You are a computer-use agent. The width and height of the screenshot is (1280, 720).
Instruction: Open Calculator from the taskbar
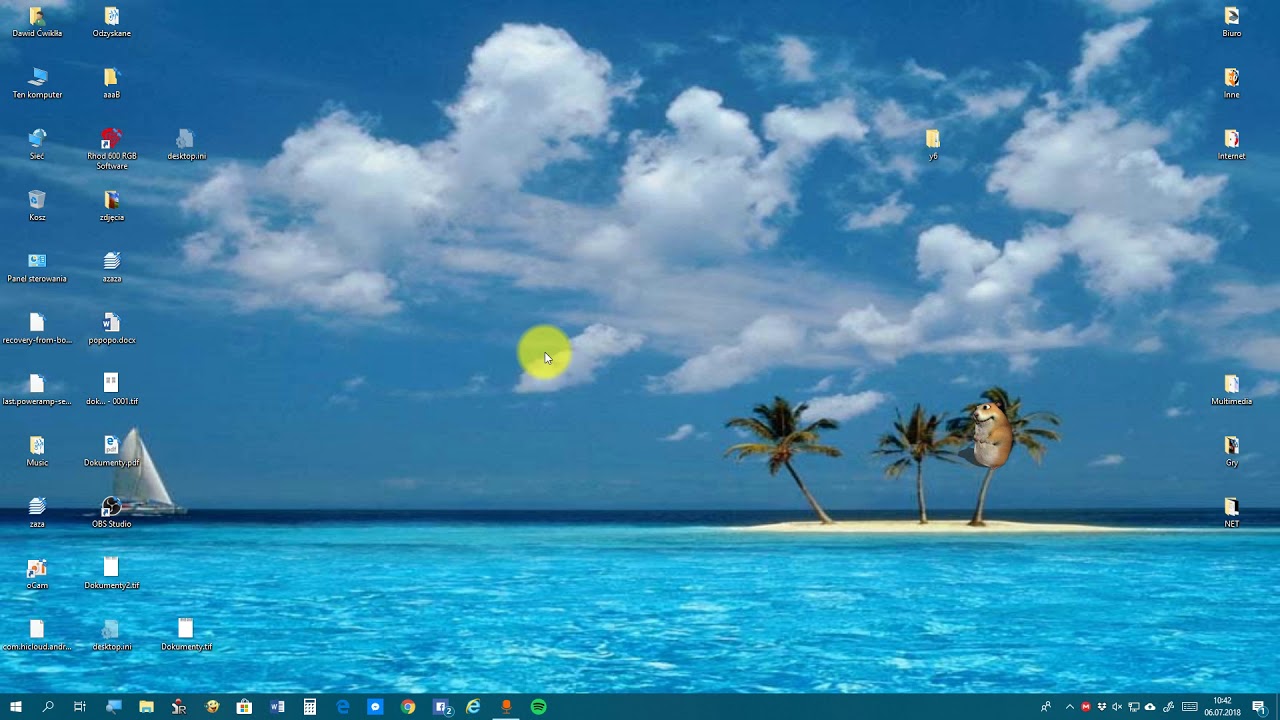(310, 707)
